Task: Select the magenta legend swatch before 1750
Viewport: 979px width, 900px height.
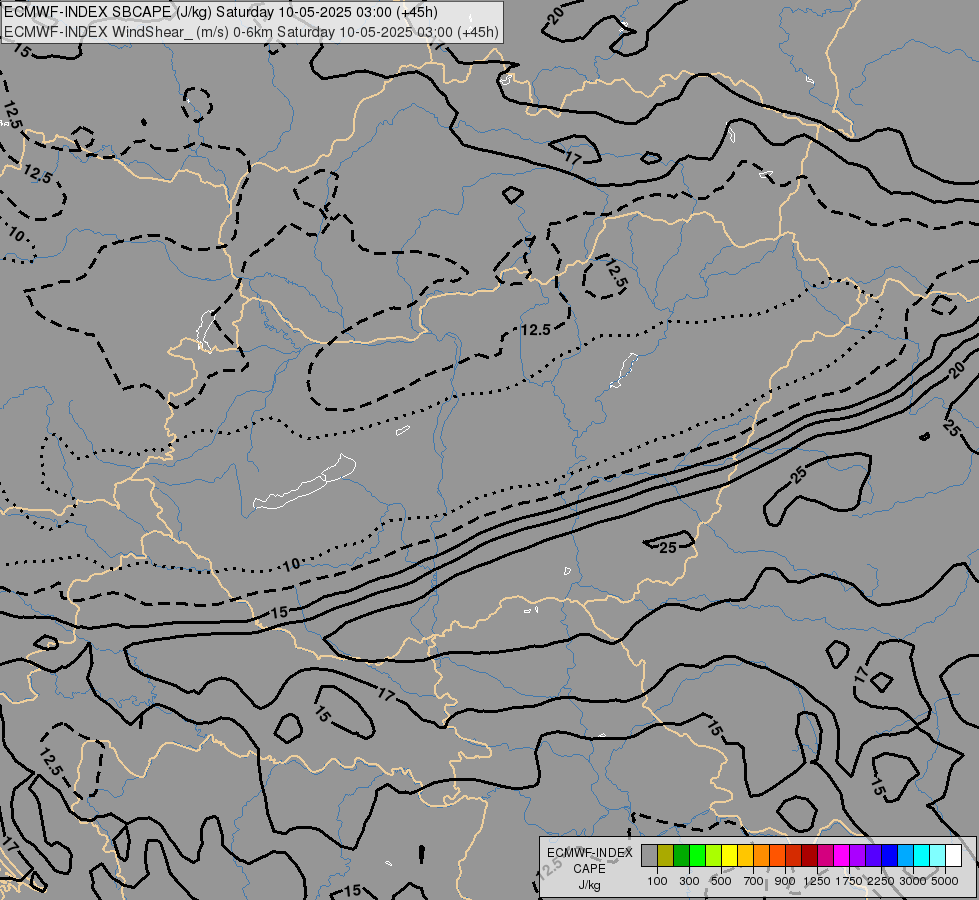Action: [x=842, y=855]
